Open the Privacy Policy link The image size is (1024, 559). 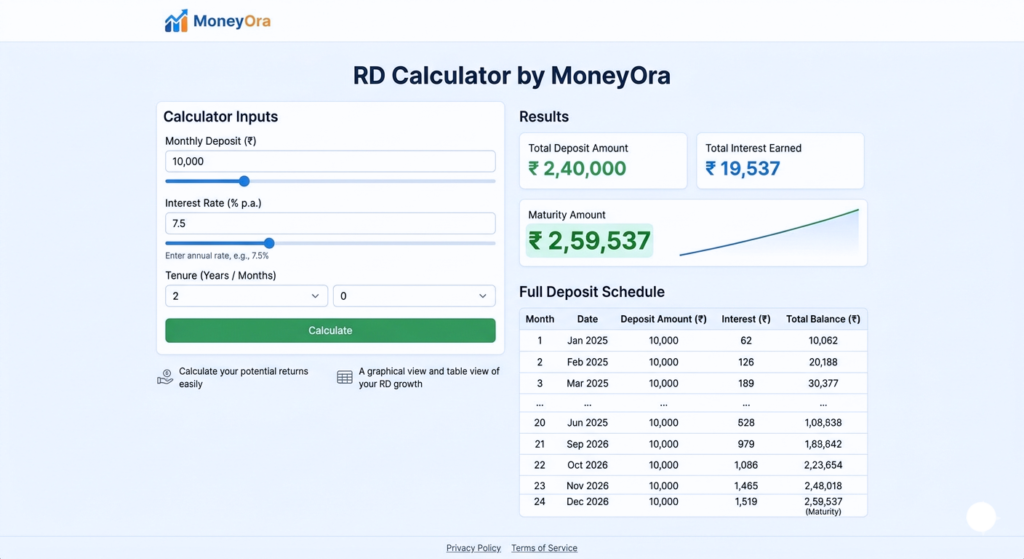click(473, 548)
